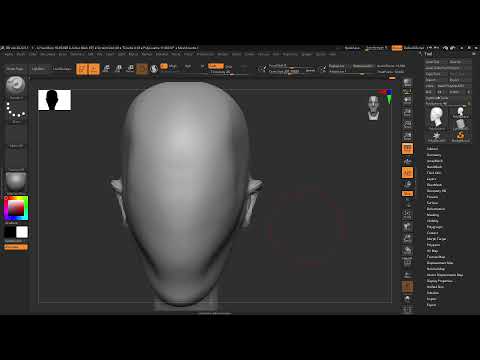Toggle Draw mode button
Viewport: 480px width, 360px height.
(94, 69)
